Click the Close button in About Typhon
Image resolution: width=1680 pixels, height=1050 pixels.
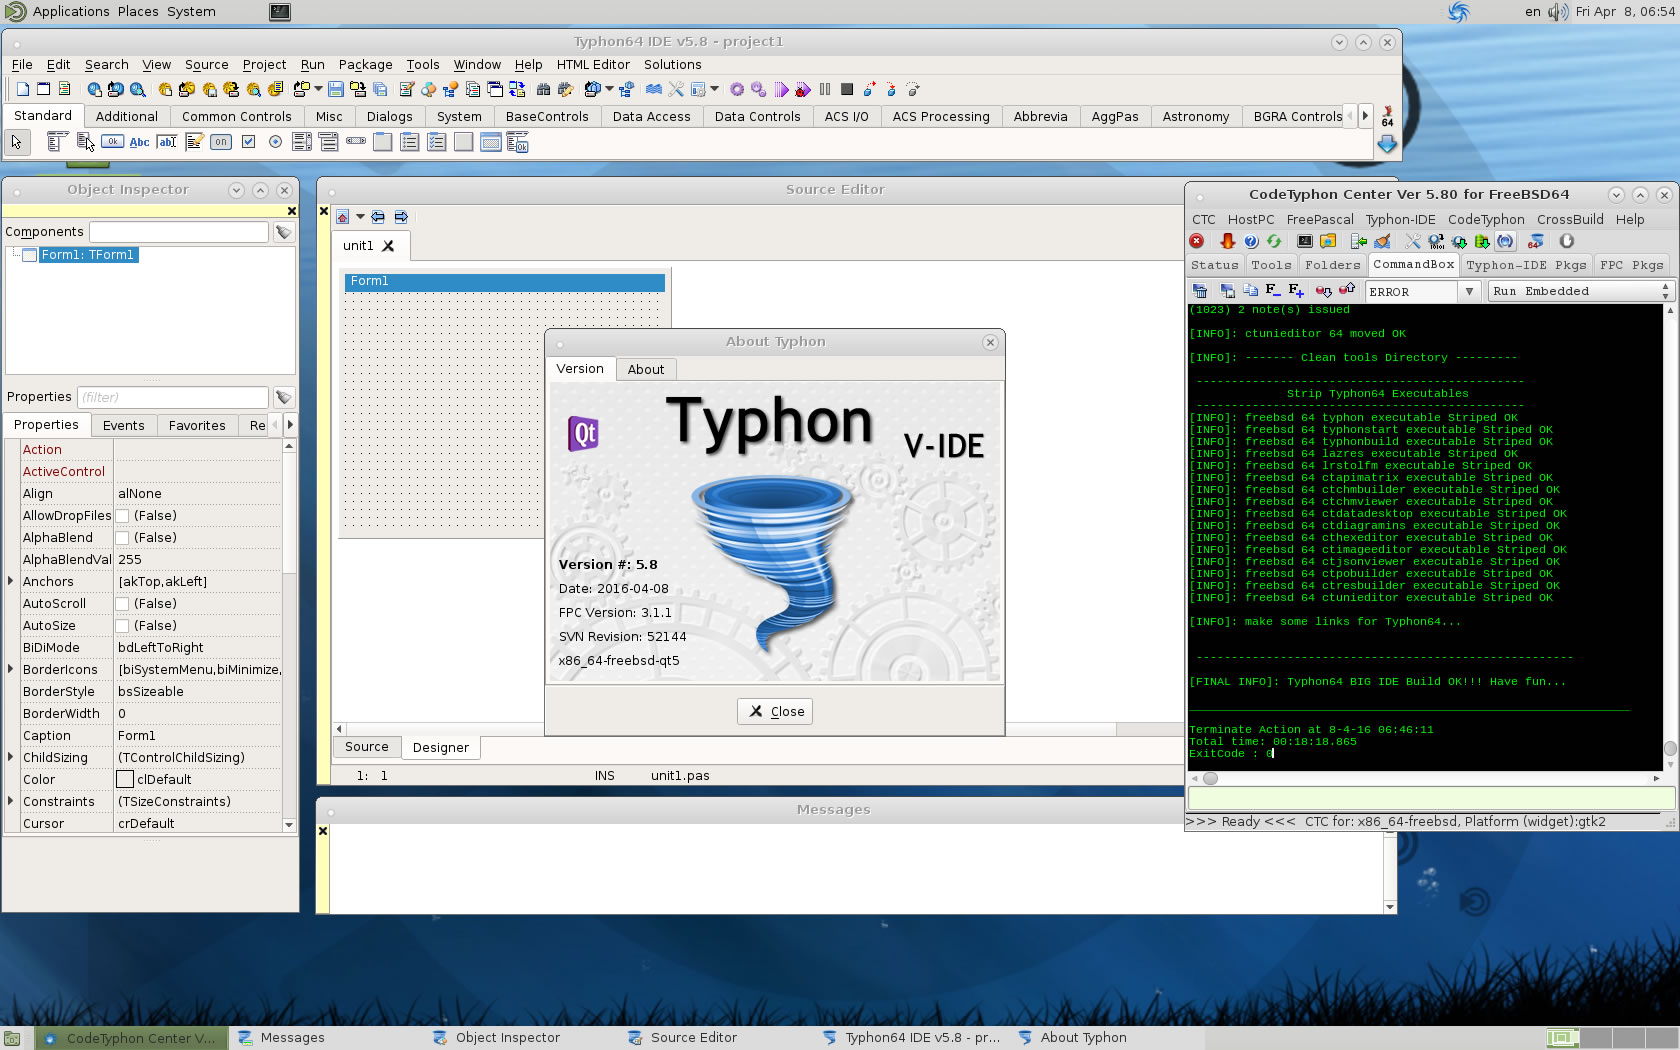point(775,711)
